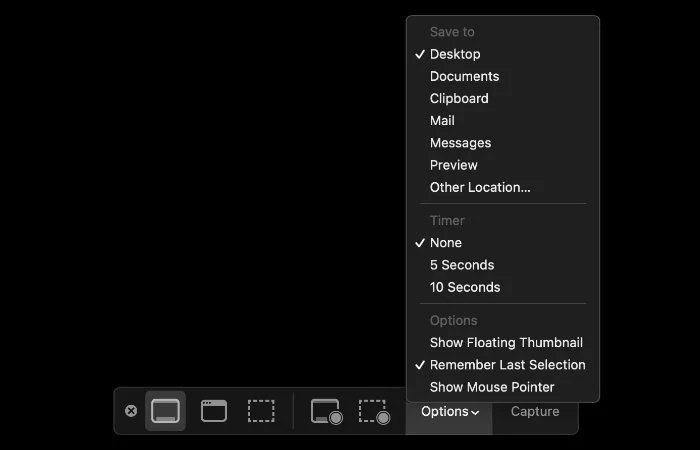The image size is (700, 450).
Task: Send screenshot to Mail
Action: click(x=442, y=120)
